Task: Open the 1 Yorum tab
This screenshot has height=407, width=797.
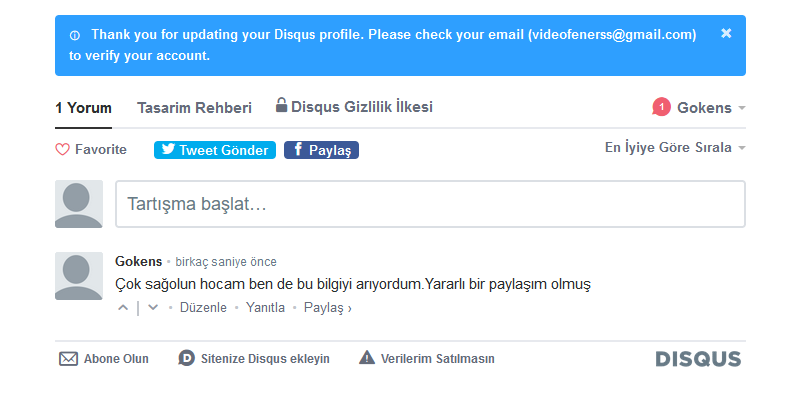Action: (x=83, y=108)
